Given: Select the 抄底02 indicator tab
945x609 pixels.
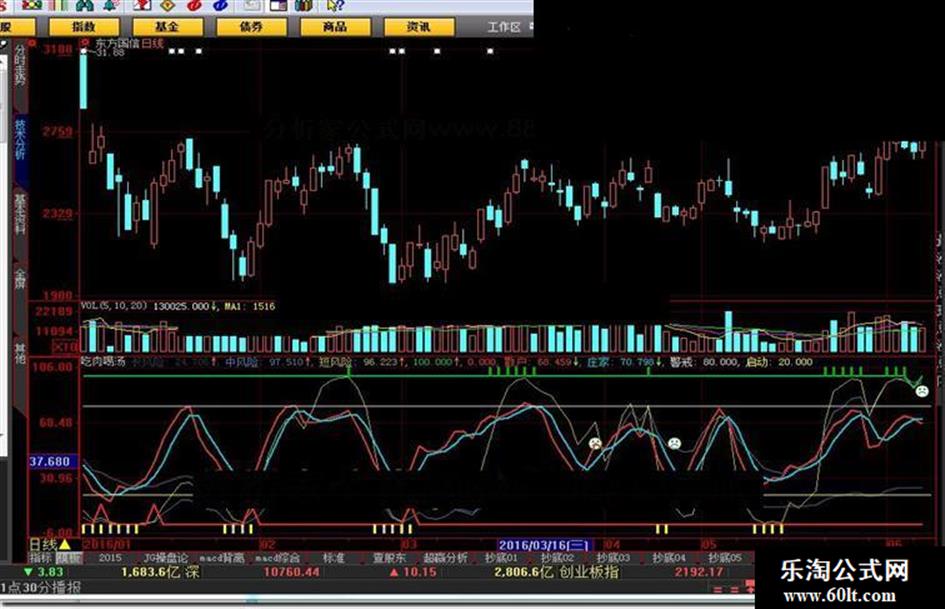Looking at the screenshot, I should pyautogui.click(x=557, y=558).
